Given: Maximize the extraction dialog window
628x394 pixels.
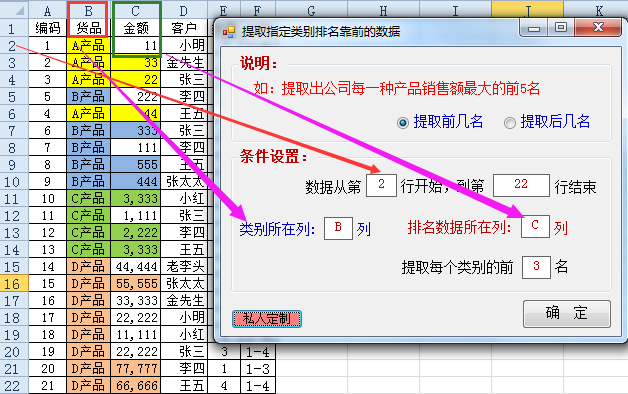Looking at the screenshot, I should 561,28.
